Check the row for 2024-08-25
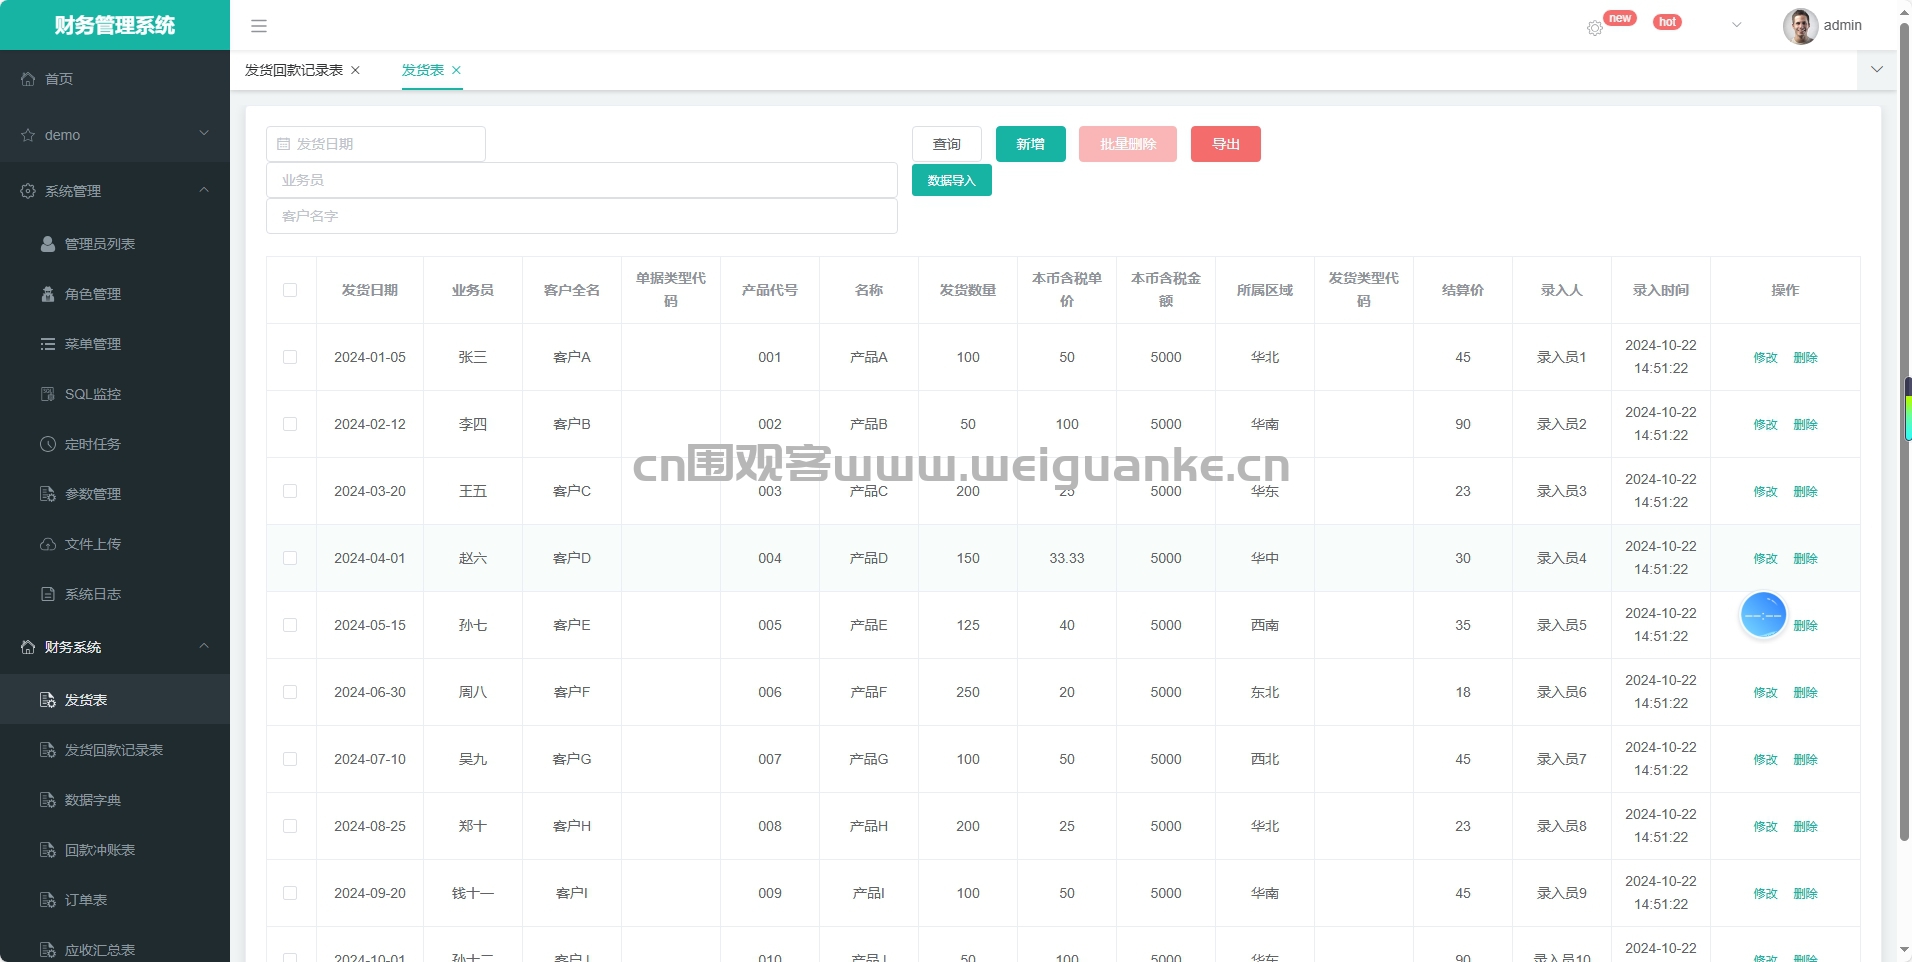 point(290,826)
